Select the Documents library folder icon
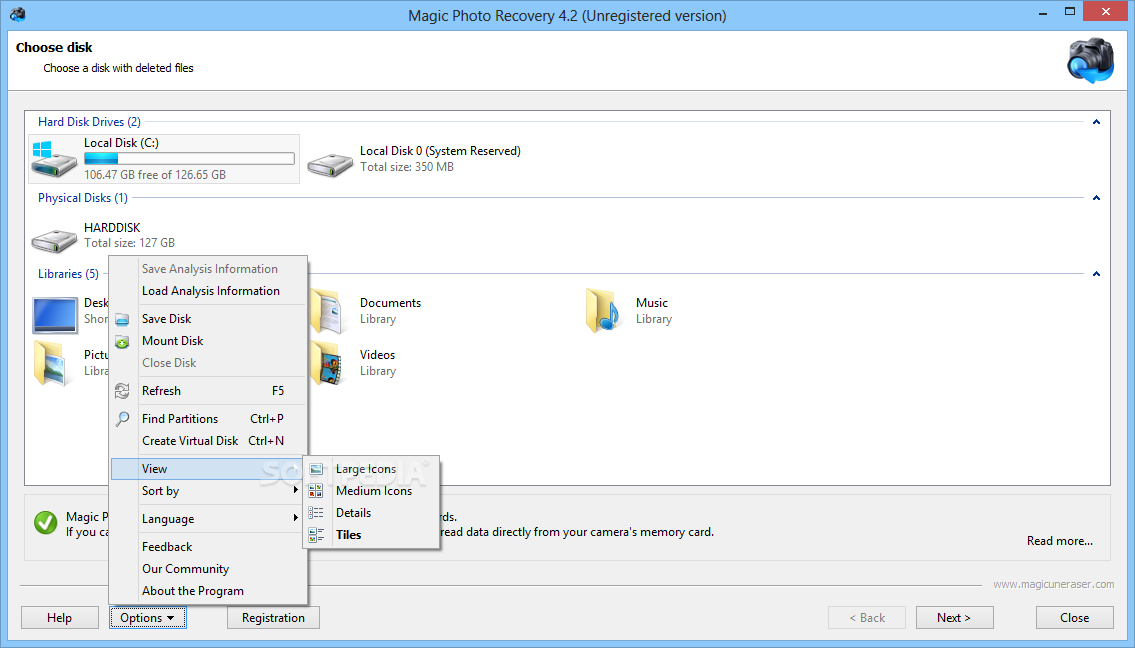Screen dimensions: 1135x648 [x=327, y=311]
